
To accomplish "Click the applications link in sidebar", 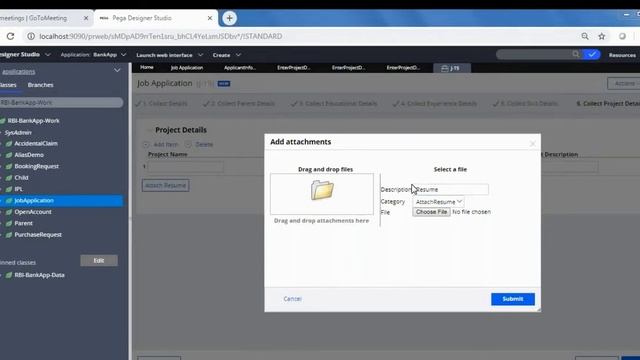I will coord(18,72).
